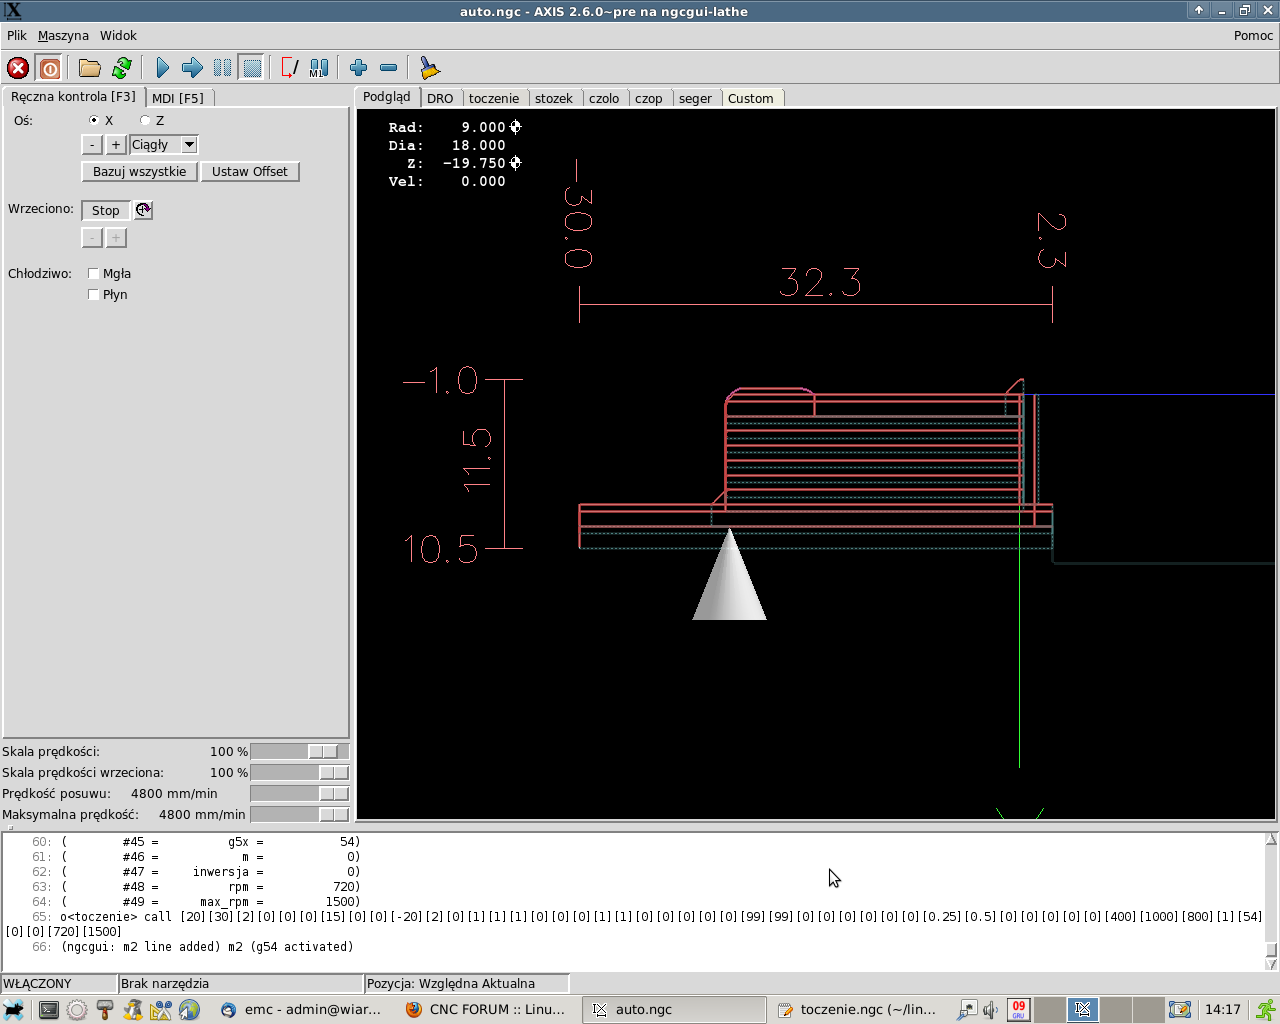Click the clock showing 14:17

(x=1222, y=1010)
